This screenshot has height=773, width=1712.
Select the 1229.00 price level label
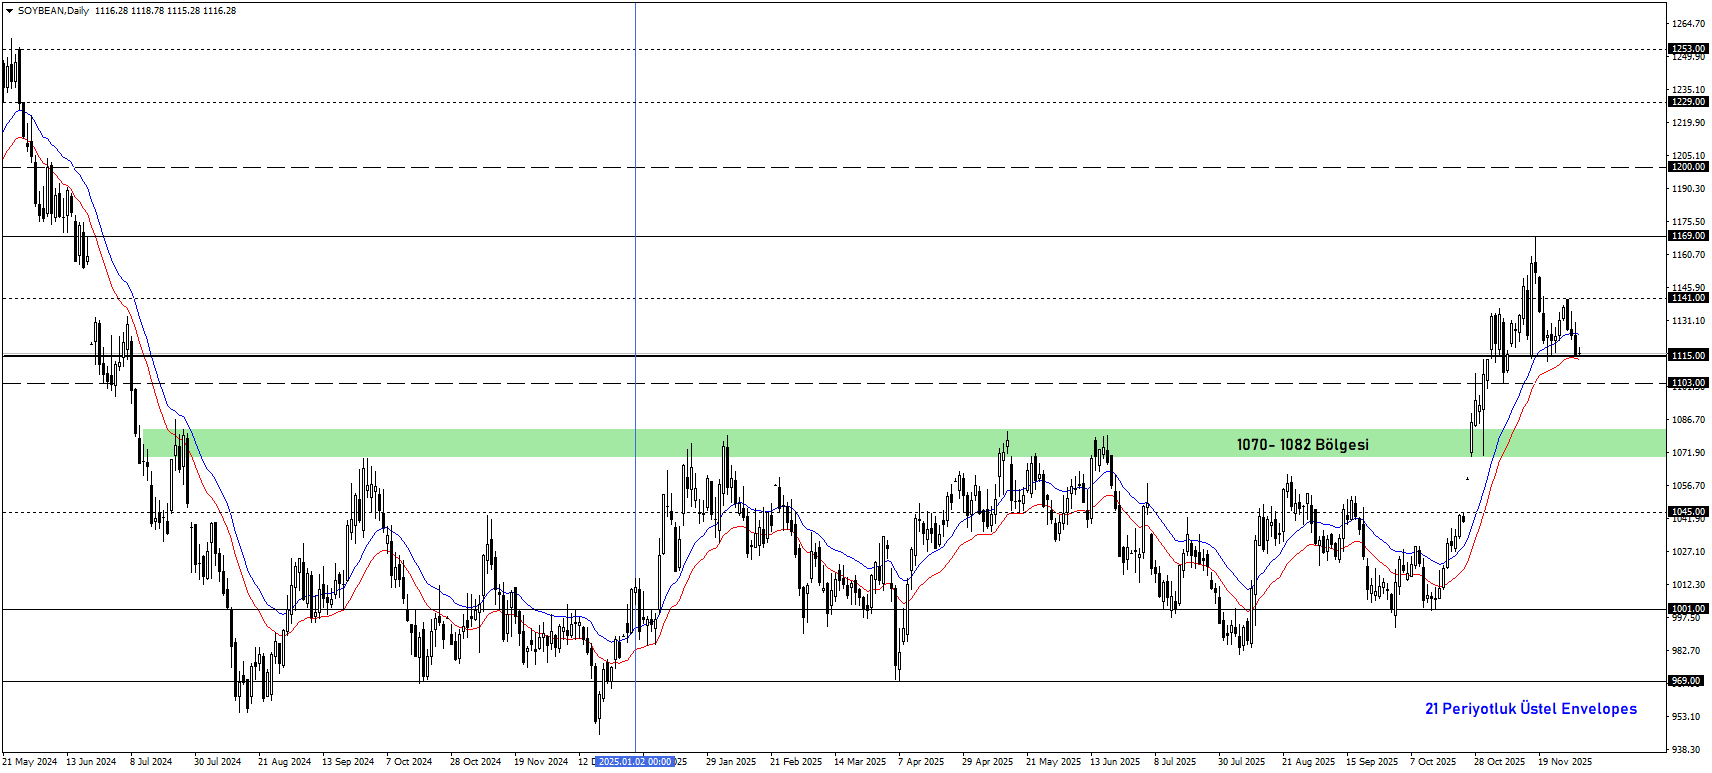click(x=1688, y=102)
